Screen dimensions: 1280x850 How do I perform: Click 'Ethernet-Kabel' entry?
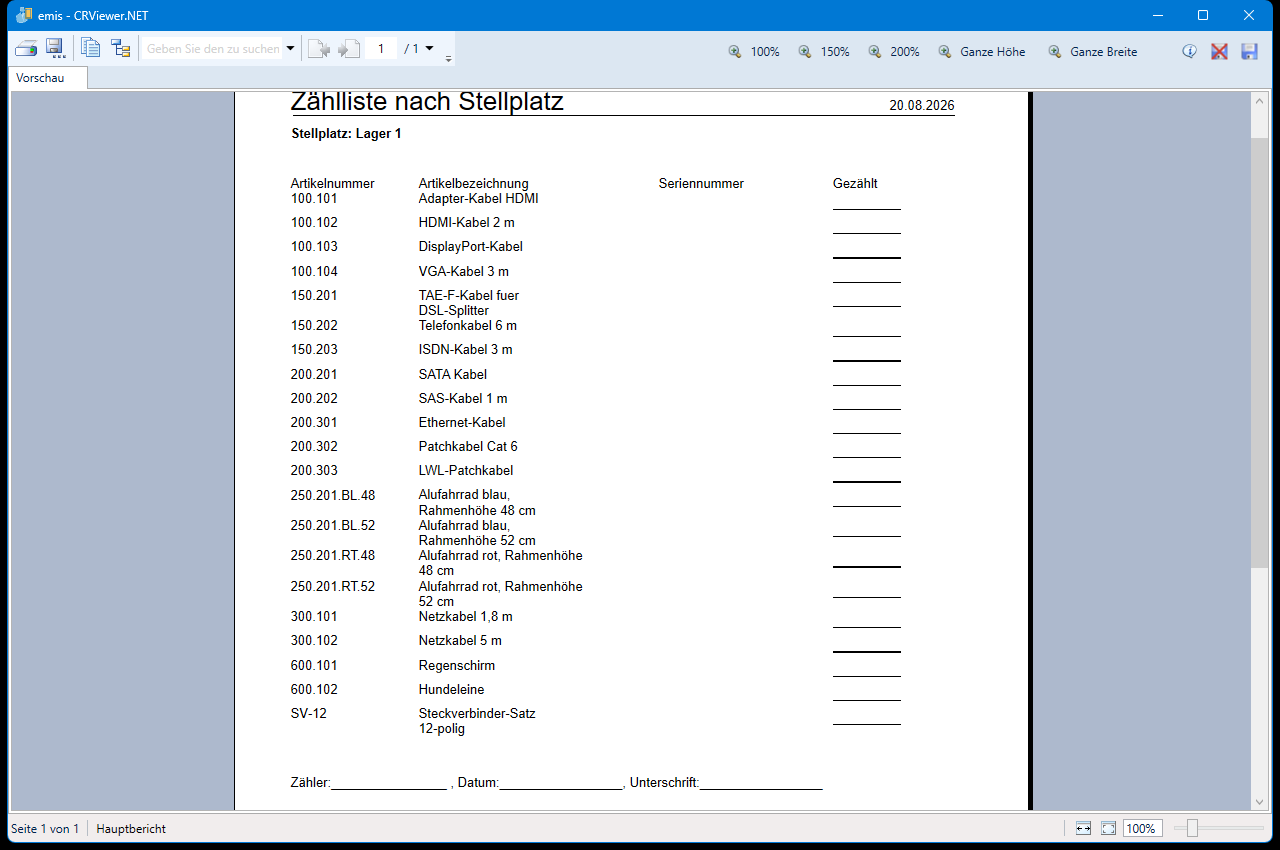pyautogui.click(x=462, y=422)
